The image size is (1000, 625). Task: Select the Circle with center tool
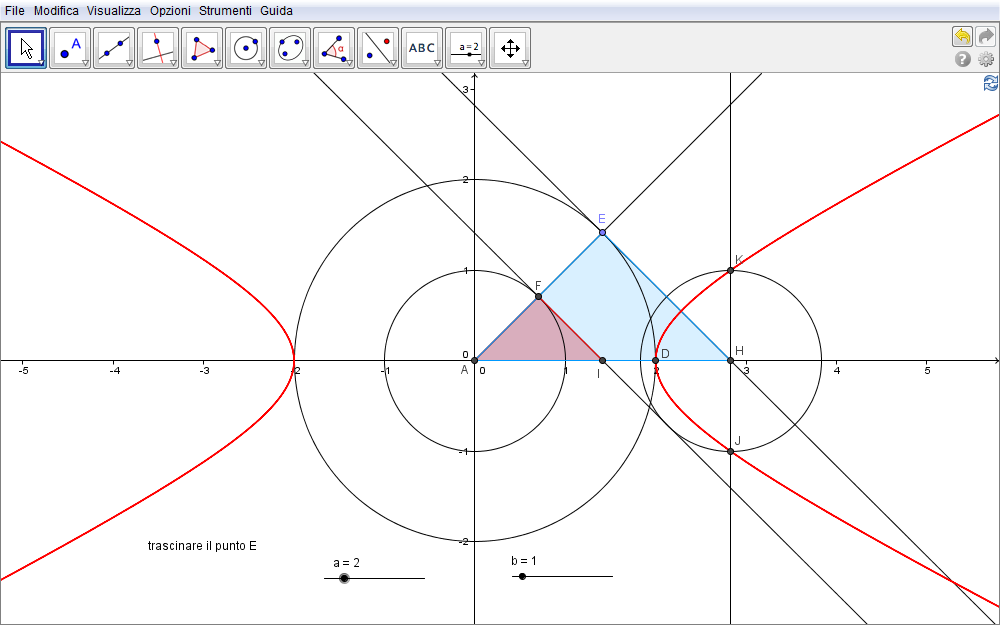pos(246,47)
